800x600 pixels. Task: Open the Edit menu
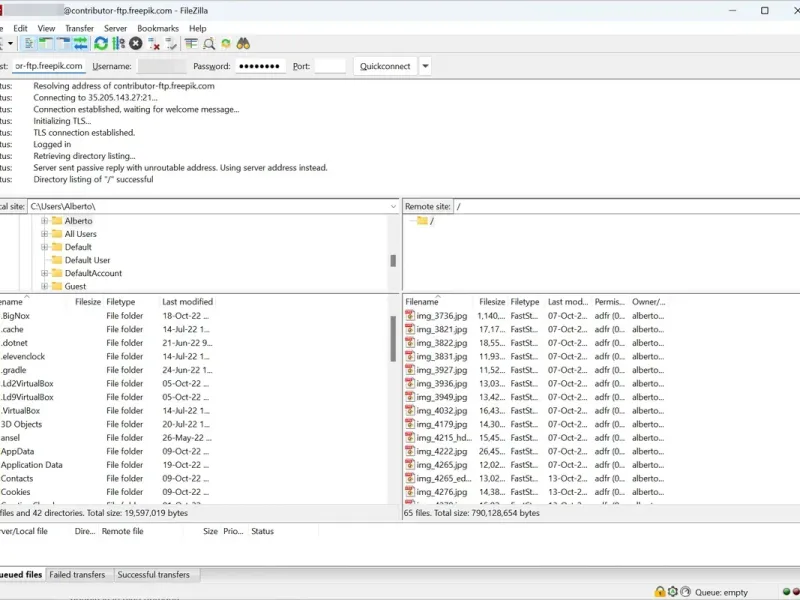pyautogui.click(x=20, y=29)
